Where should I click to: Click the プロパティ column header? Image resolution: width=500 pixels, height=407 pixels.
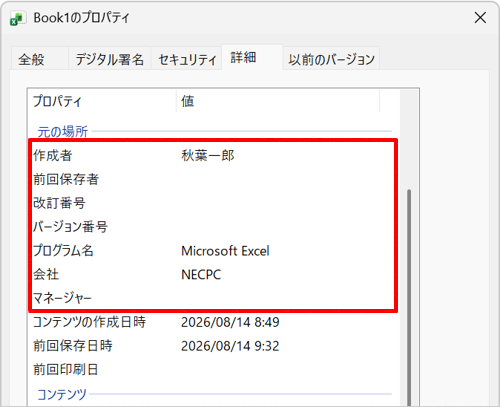tap(102, 101)
